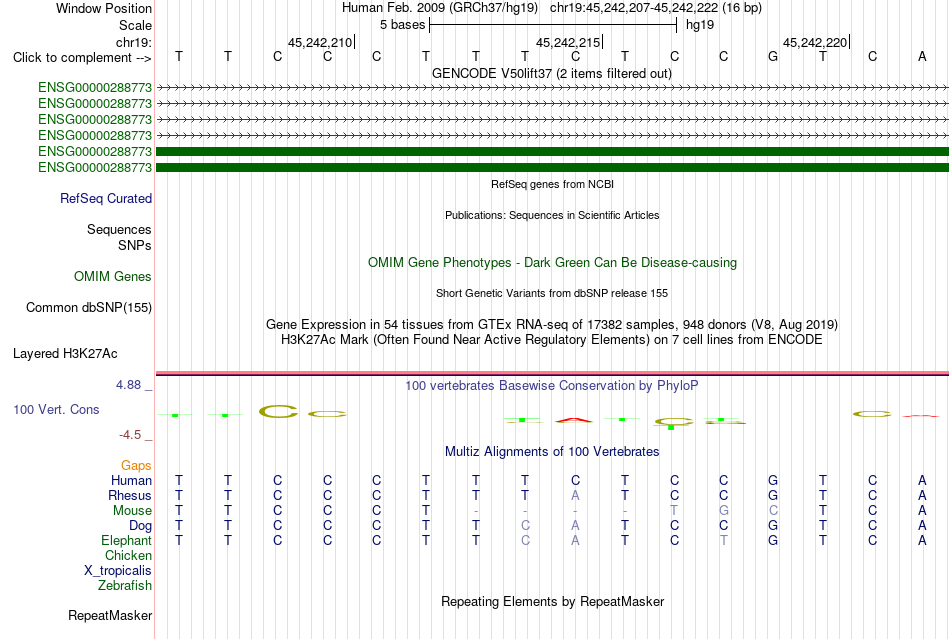The image size is (950, 639).
Task: Click the 45,242,210 coordinate marker
Action: 320,42
